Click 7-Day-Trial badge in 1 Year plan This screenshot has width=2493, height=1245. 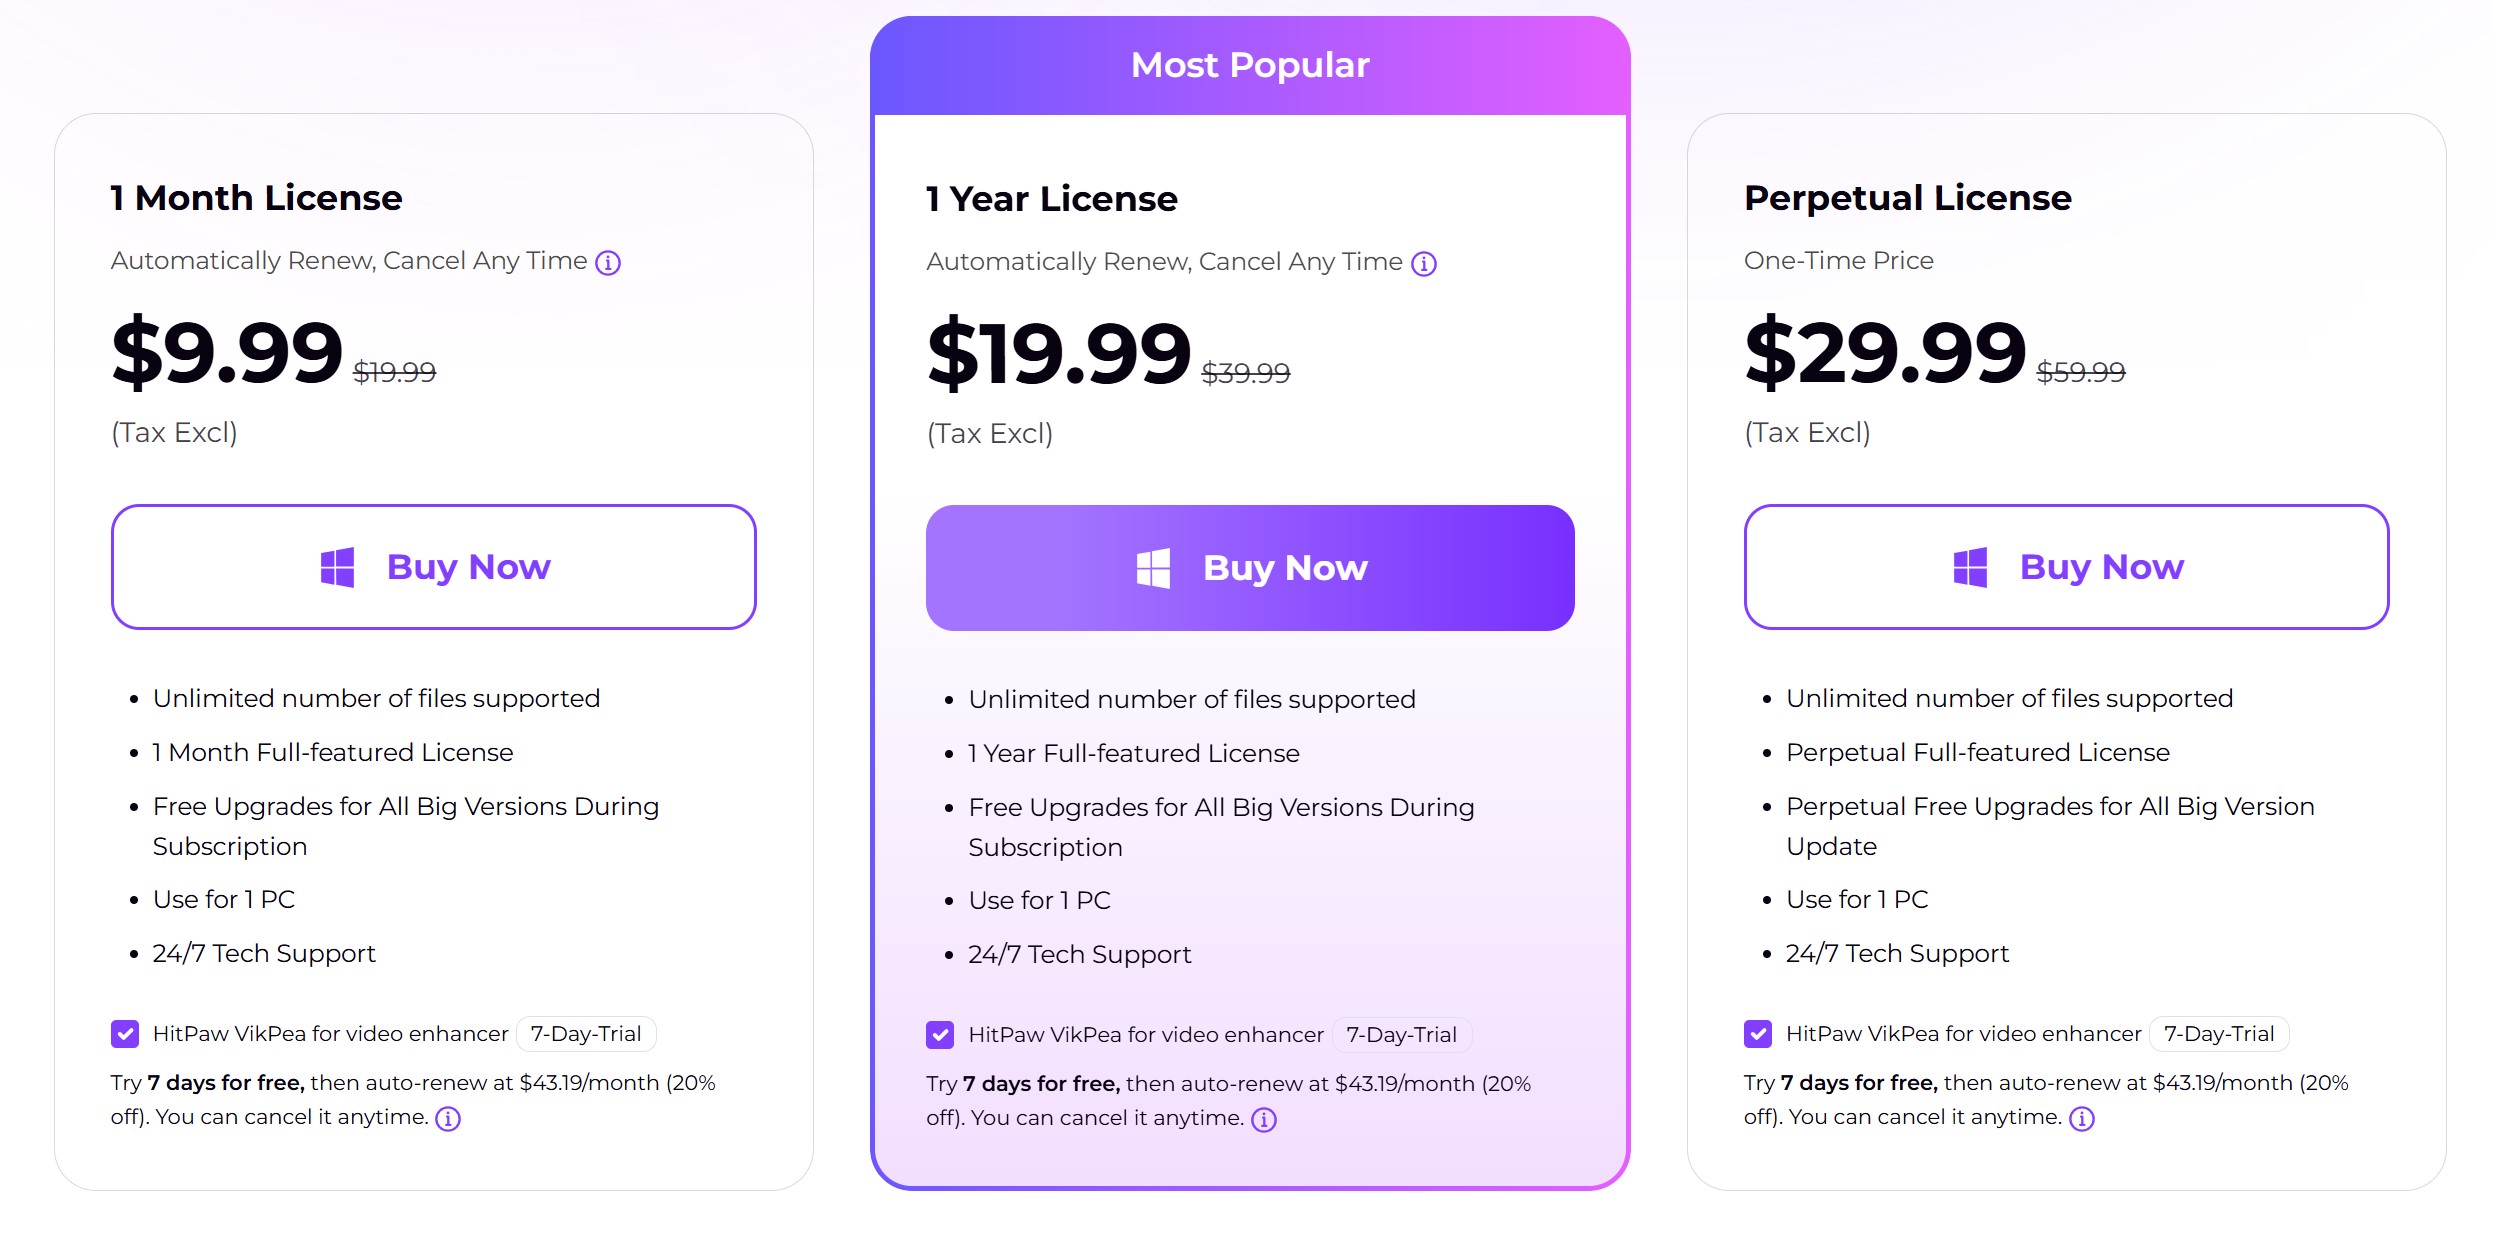1401,1035
